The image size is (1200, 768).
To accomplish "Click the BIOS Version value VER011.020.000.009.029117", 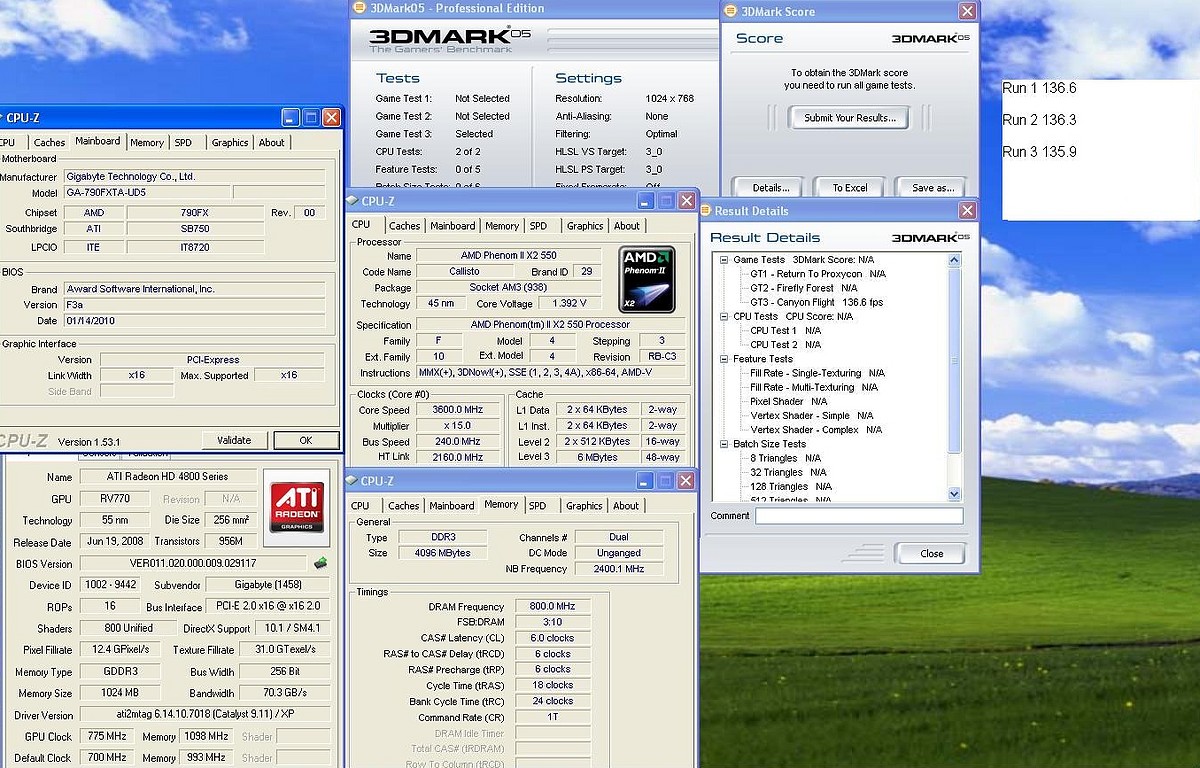I will point(193,564).
